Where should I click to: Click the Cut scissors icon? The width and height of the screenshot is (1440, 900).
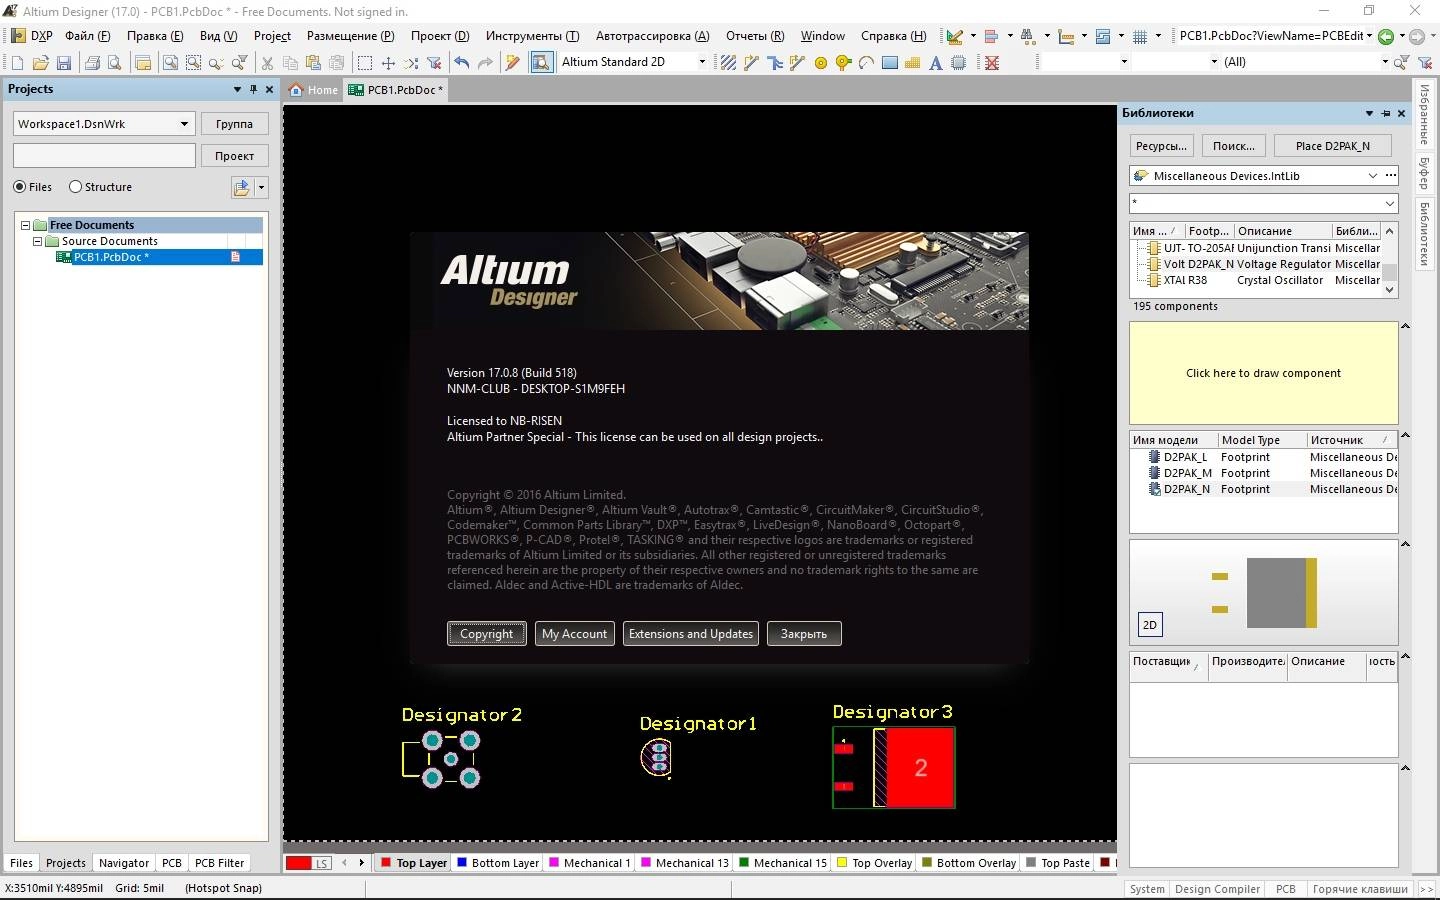pyautogui.click(x=267, y=62)
